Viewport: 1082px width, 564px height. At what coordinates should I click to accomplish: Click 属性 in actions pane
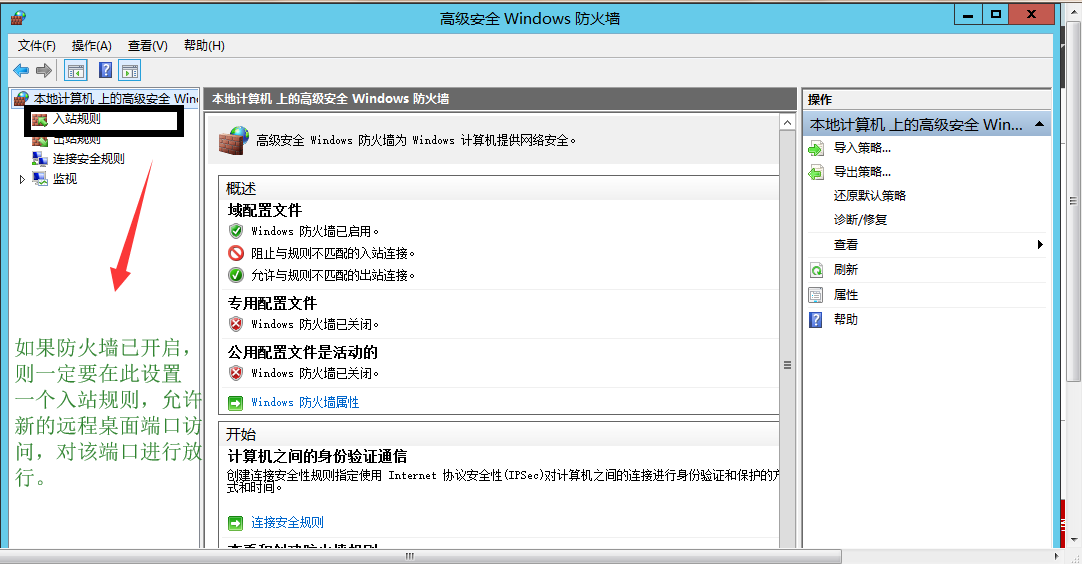click(846, 295)
